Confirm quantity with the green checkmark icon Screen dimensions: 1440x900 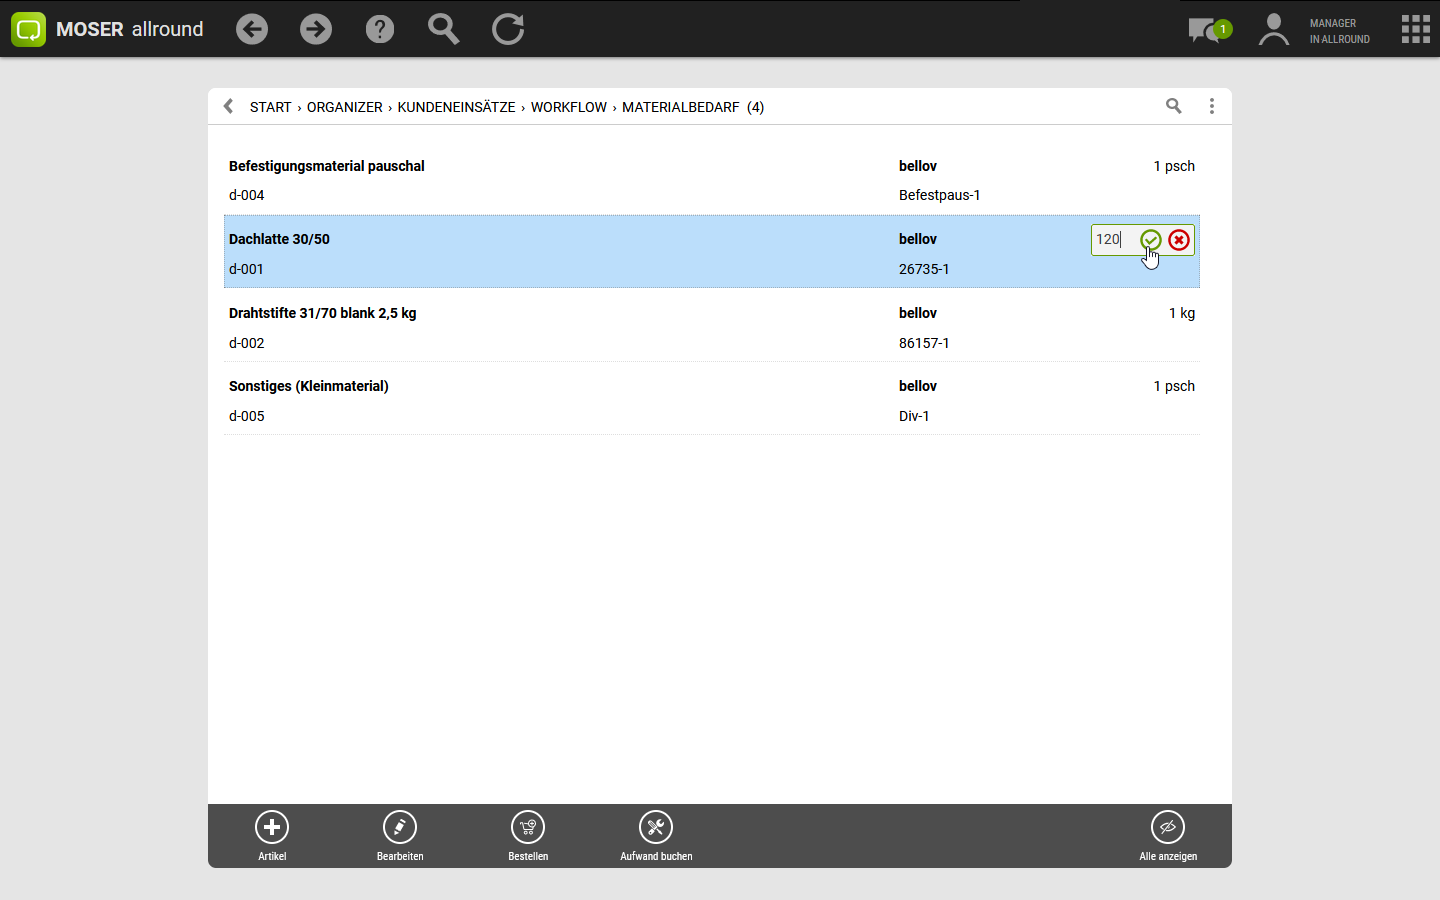1150,240
